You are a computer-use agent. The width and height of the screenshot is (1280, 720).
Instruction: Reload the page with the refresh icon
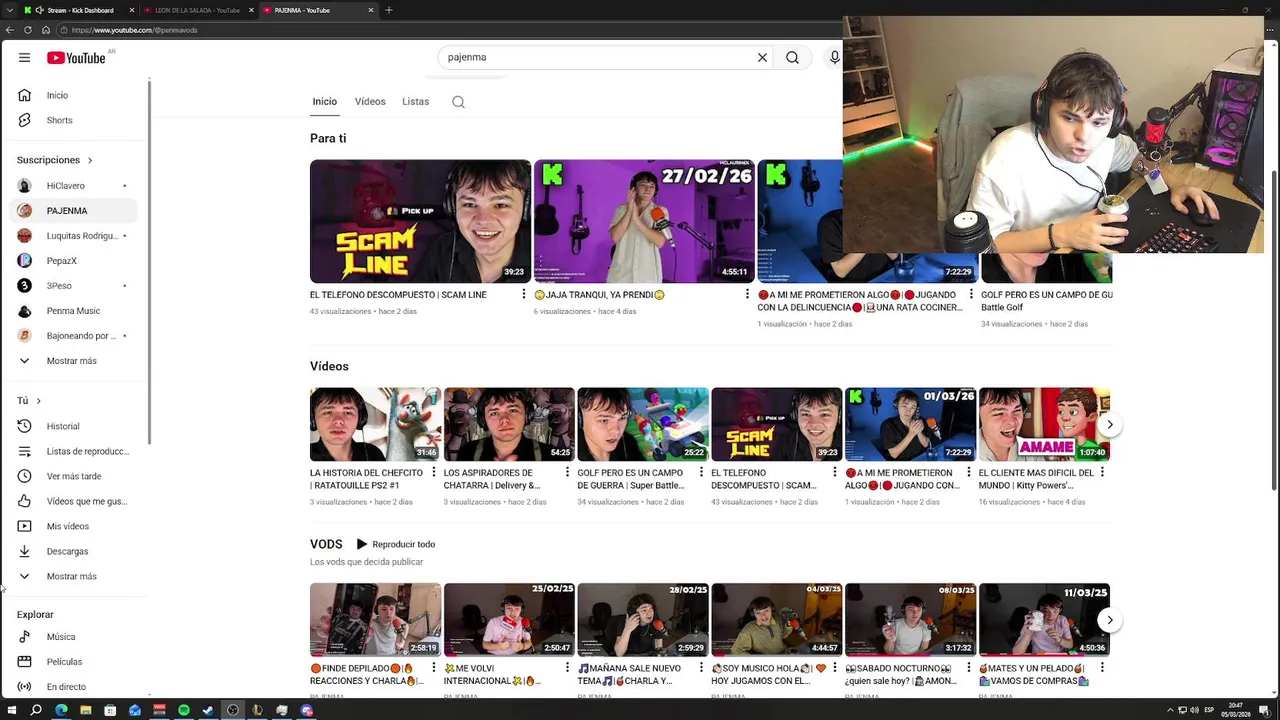(x=27, y=30)
